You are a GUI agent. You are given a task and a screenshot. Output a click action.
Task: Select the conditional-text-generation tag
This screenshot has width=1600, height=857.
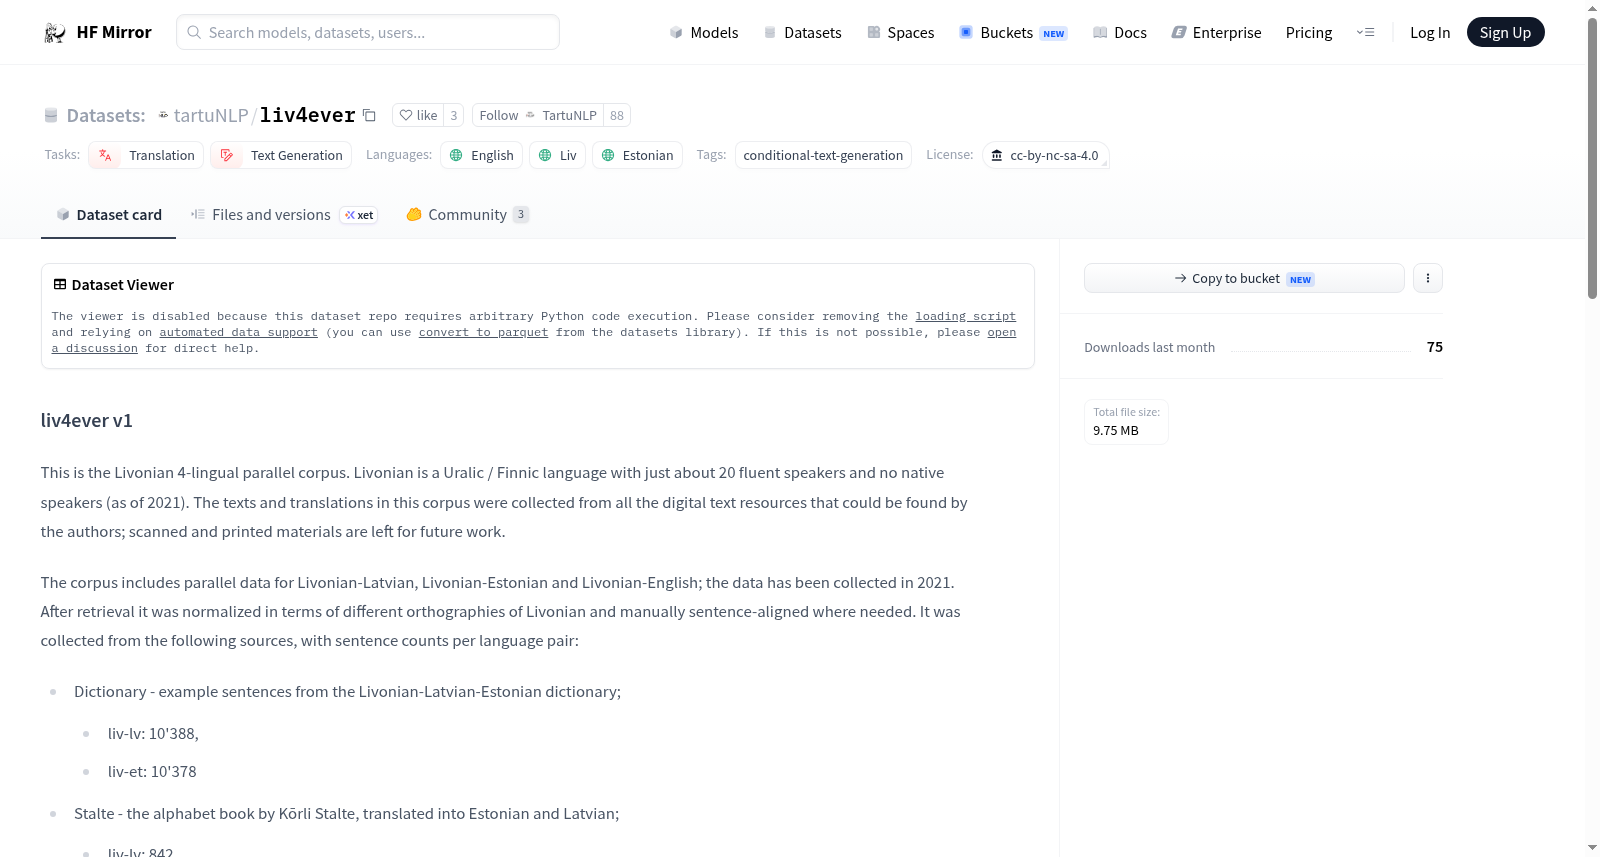(823, 155)
